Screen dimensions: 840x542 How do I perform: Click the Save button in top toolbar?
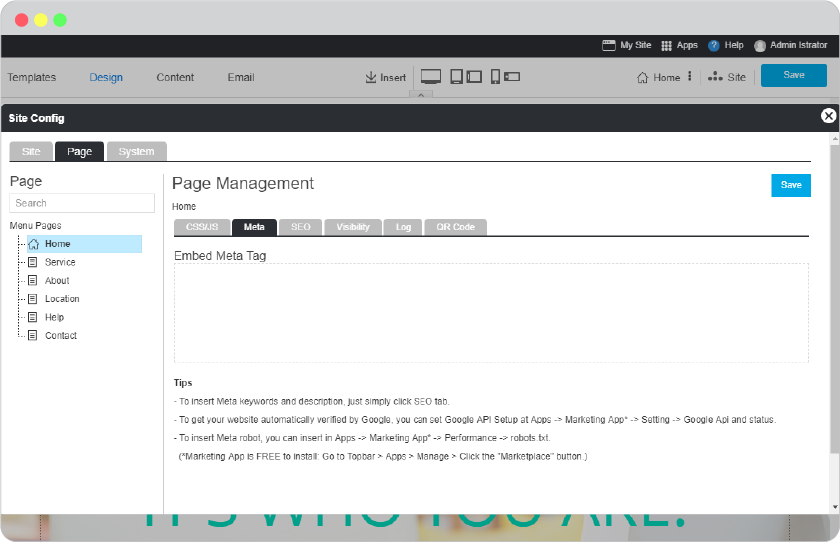(793, 76)
